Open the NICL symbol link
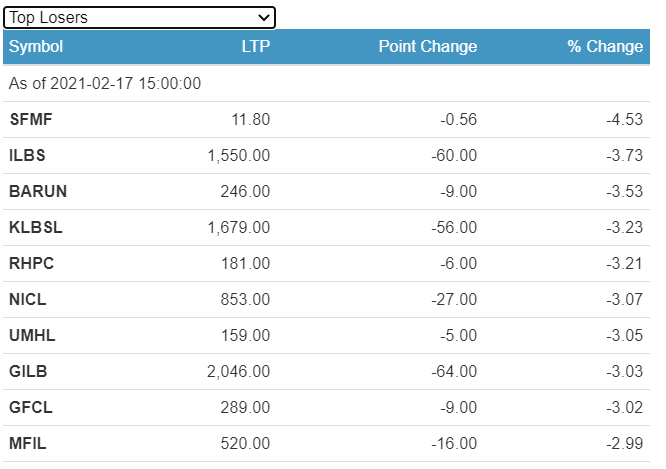Screen dimensions: 666x469 pos(27,300)
